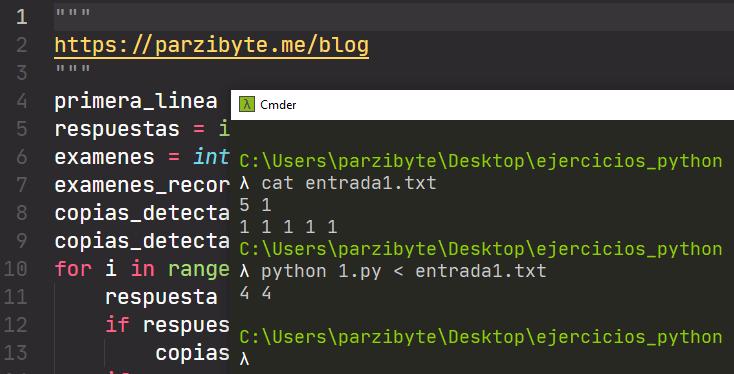Select line number 3 in the editor gutter
The width and height of the screenshot is (734, 374).
click(22, 73)
